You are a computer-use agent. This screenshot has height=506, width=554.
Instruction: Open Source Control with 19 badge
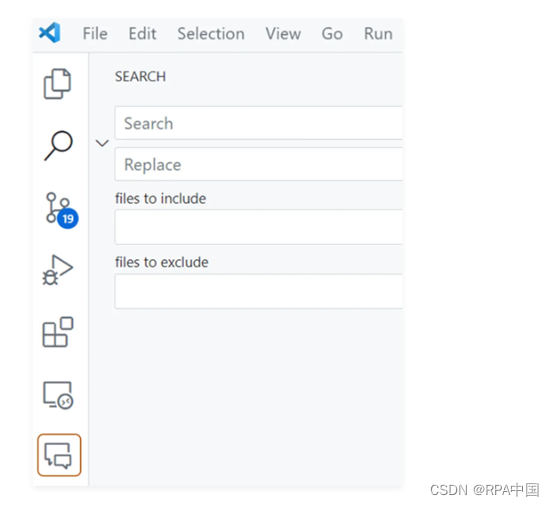pos(61,210)
